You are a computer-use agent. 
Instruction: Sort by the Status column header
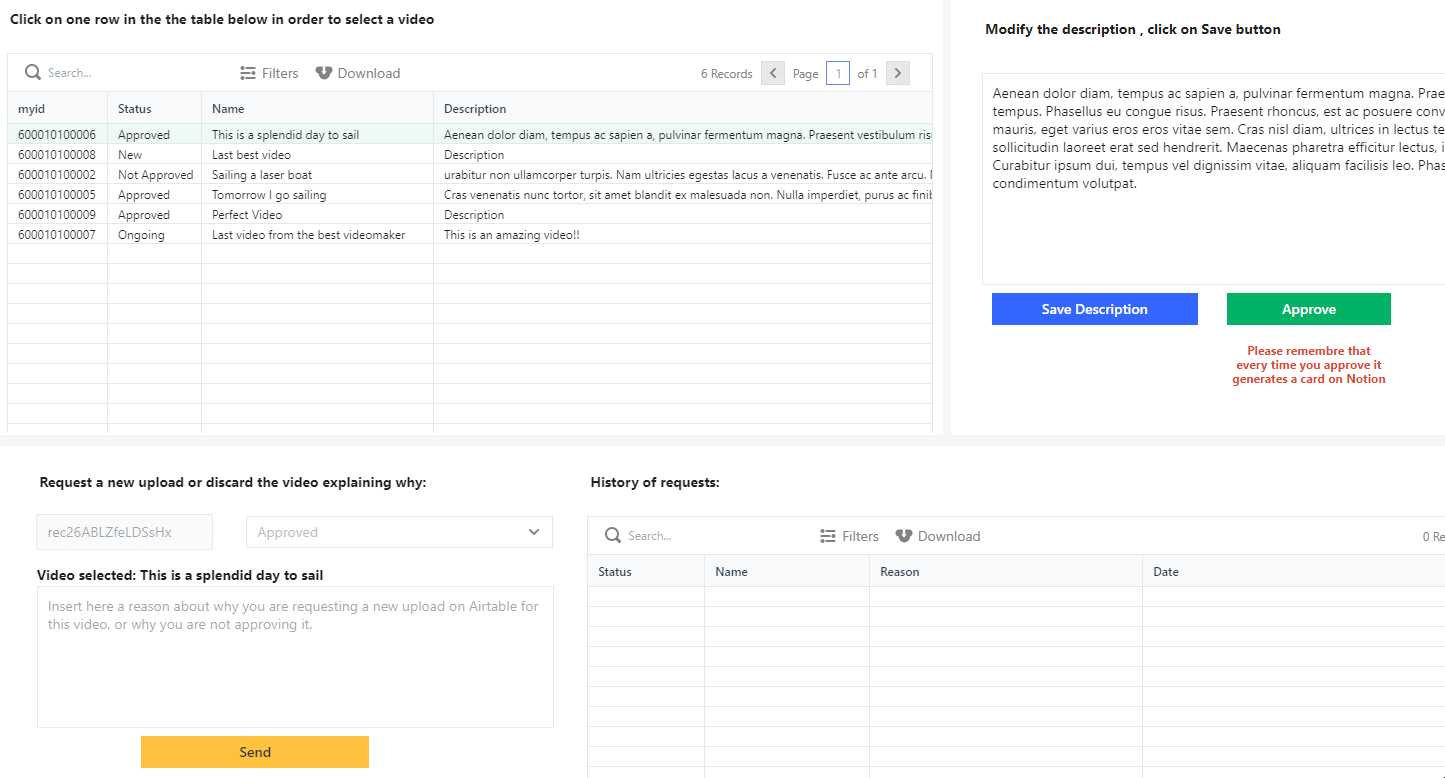pos(135,109)
